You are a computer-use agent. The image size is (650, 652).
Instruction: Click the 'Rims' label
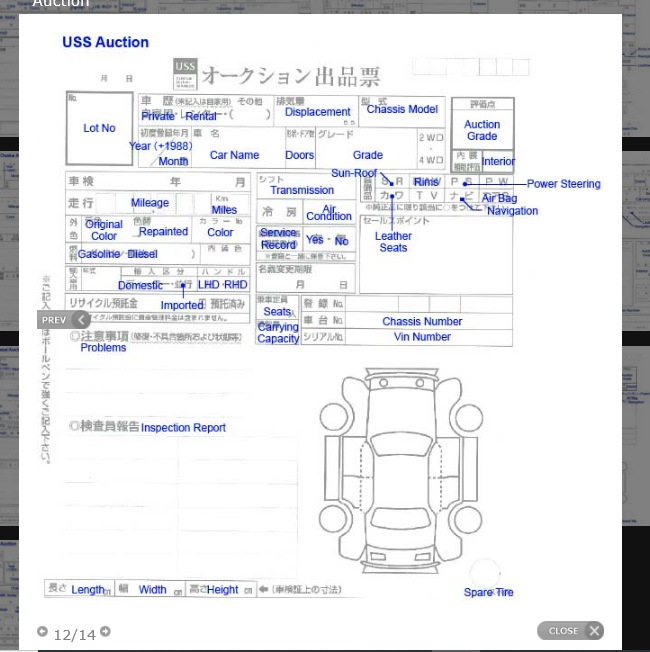coord(426,182)
